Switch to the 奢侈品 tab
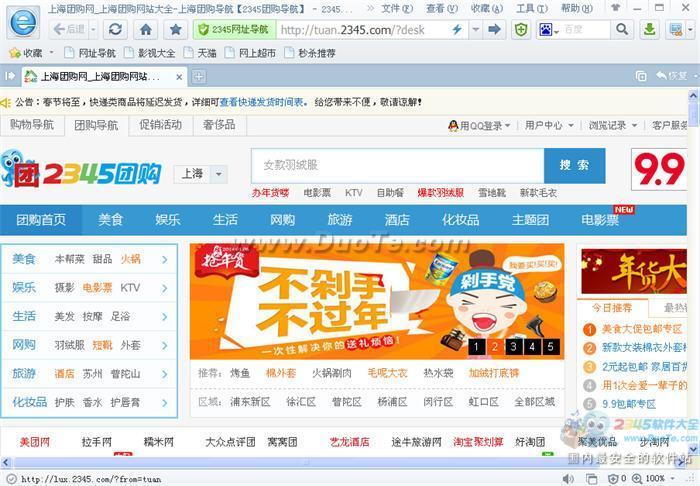700x486 pixels. click(x=219, y=125)
